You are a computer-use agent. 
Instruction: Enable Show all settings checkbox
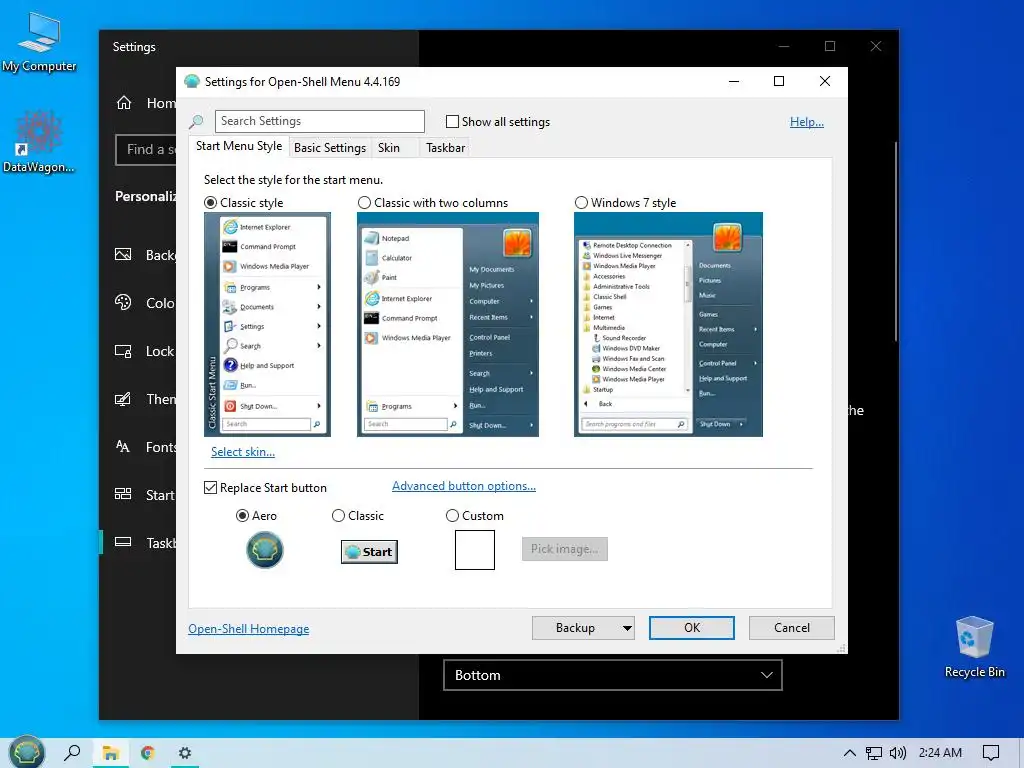[x=452, y=121]
